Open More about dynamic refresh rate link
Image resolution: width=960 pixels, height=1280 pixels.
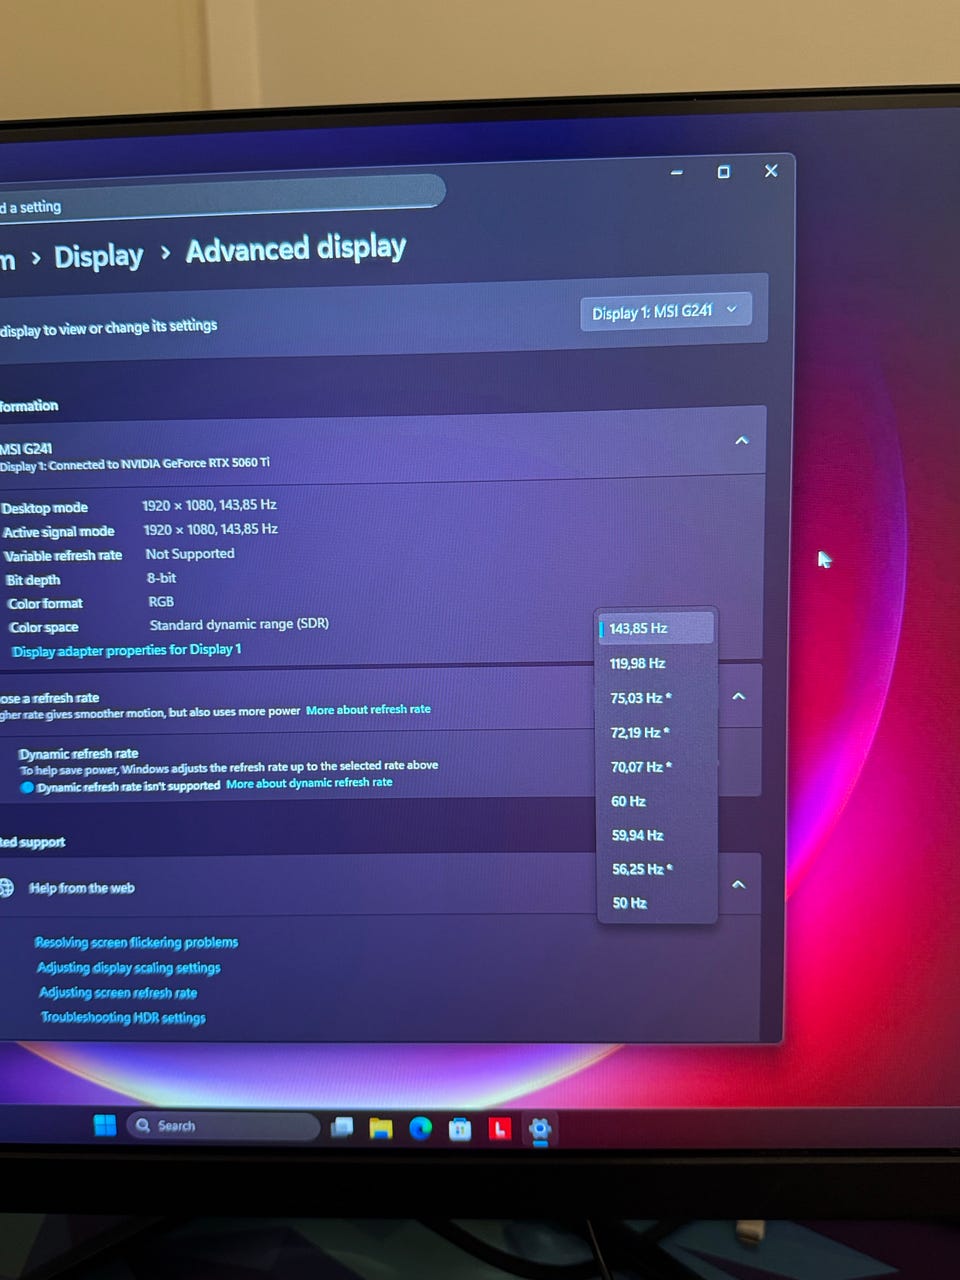309,783
